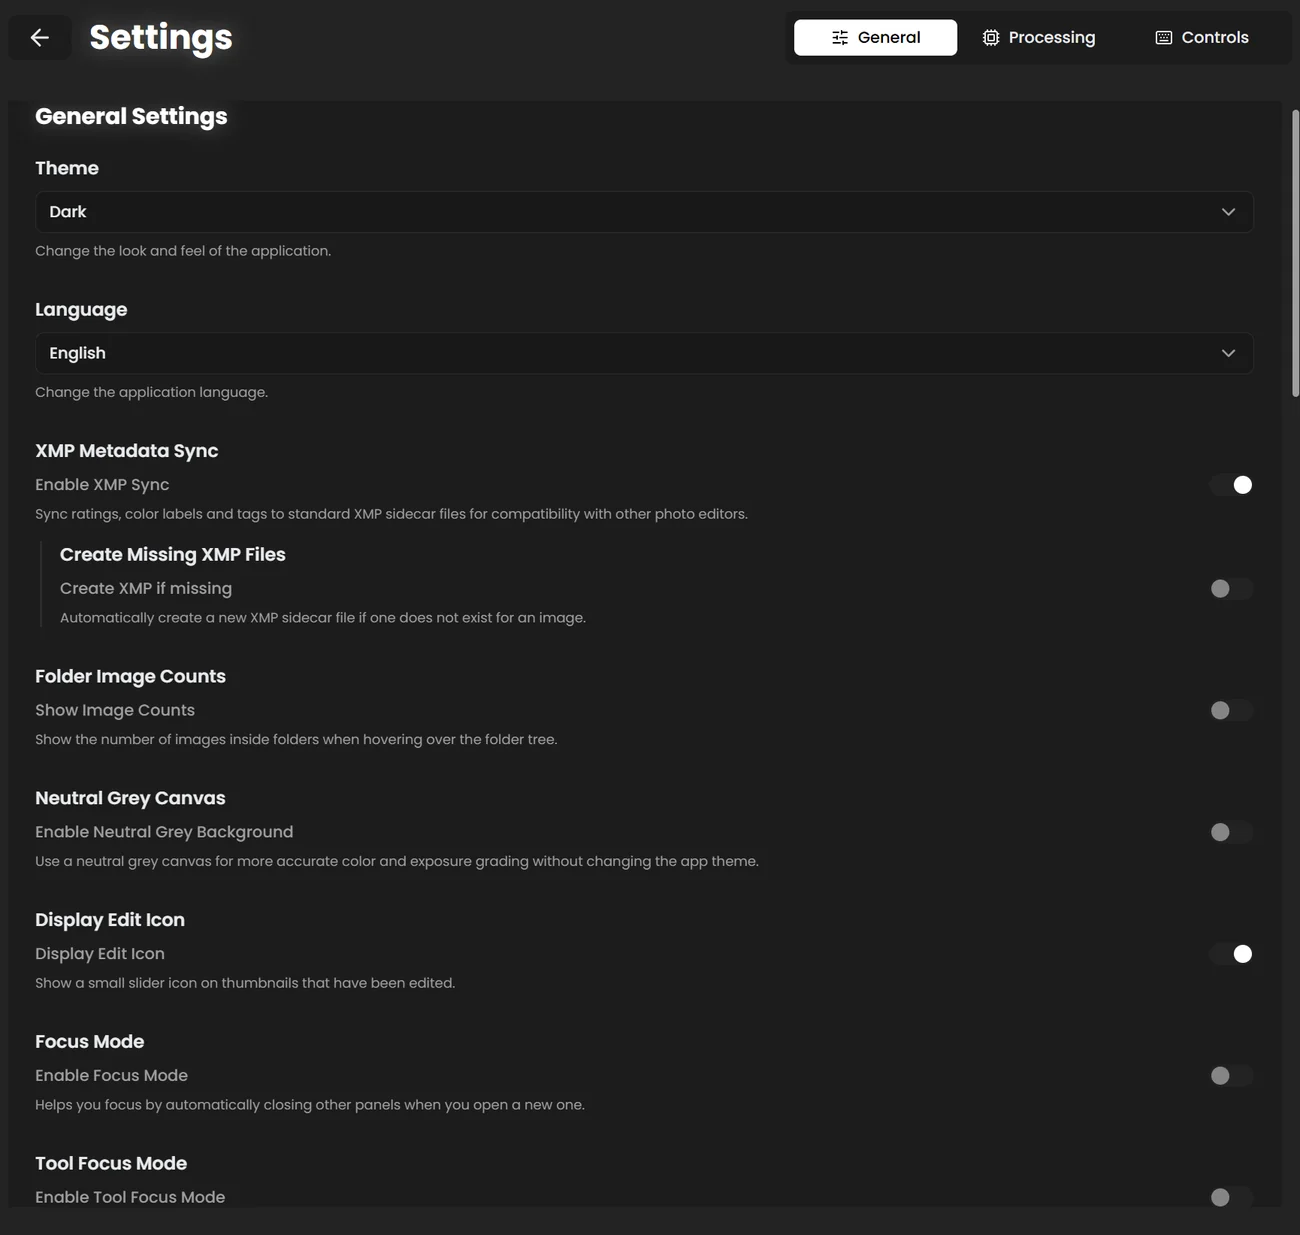Viewport: 1300px width, 1235px height.
Task: Switch to the Controls tab label
Action: pyautogui.click(x=1215, y=37)
